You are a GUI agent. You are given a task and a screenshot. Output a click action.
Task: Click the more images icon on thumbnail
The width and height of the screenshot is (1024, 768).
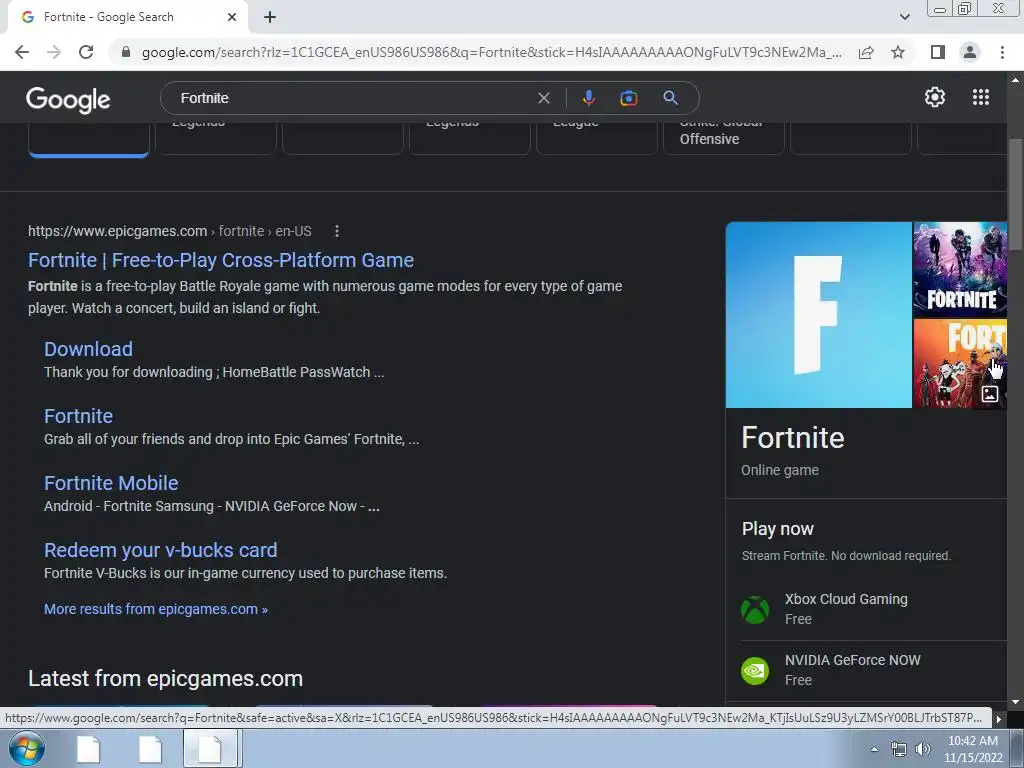coord(990,394)
